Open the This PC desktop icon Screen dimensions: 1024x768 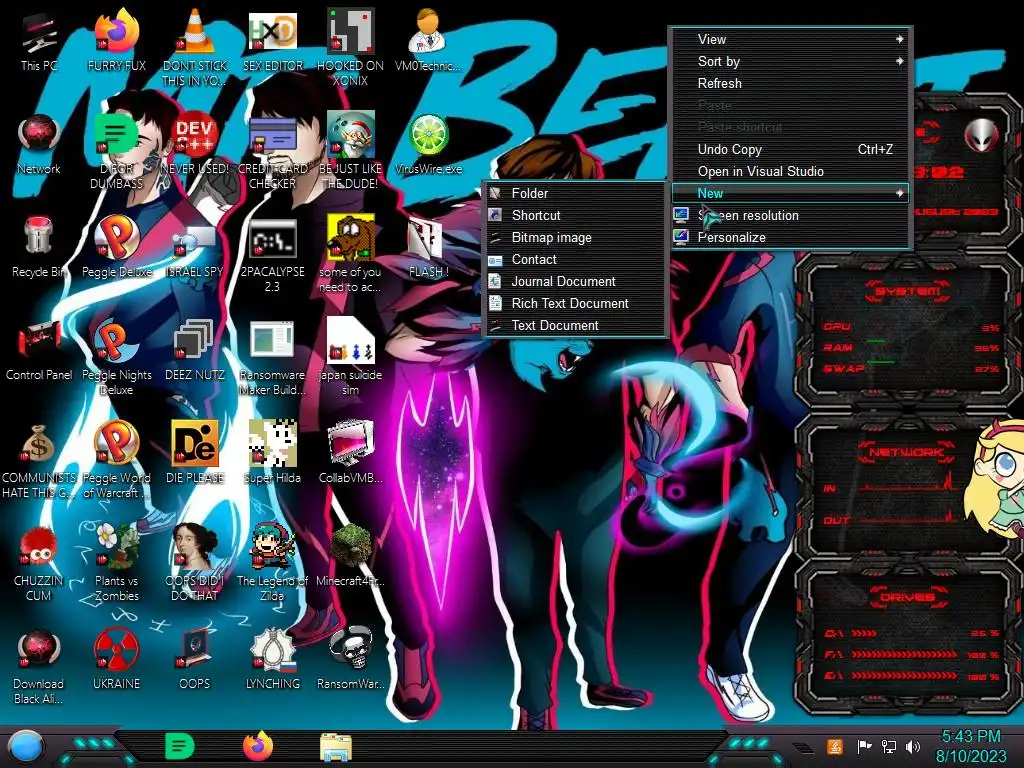[39, 40]
